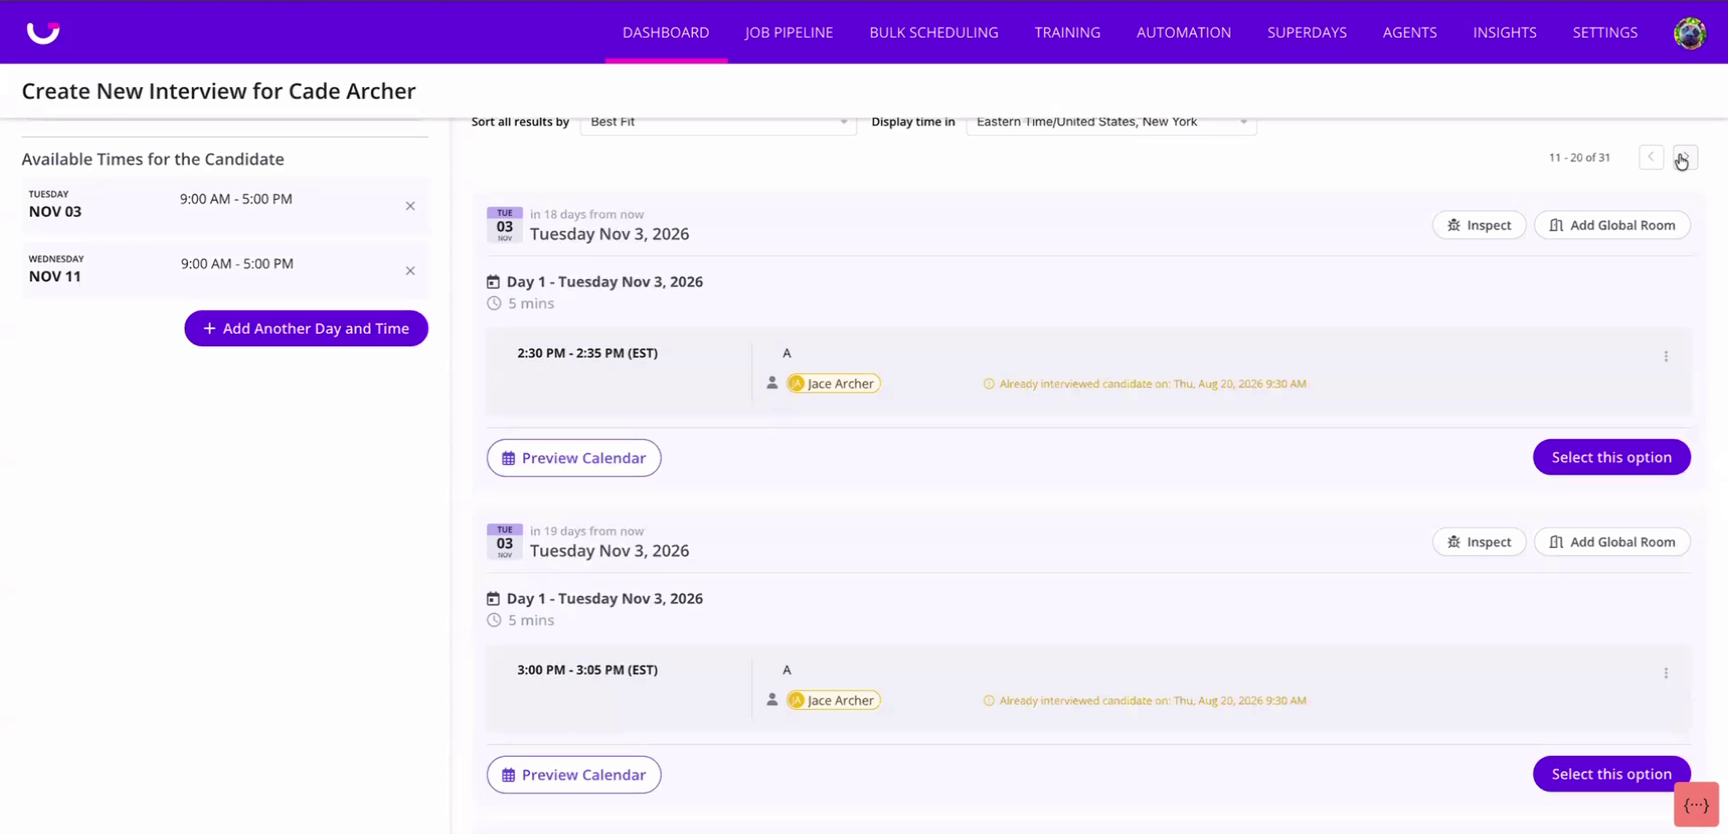Remove the Wednesday Nov 11 availability
Screen dimensions: 1728x834
pos(410,271)
